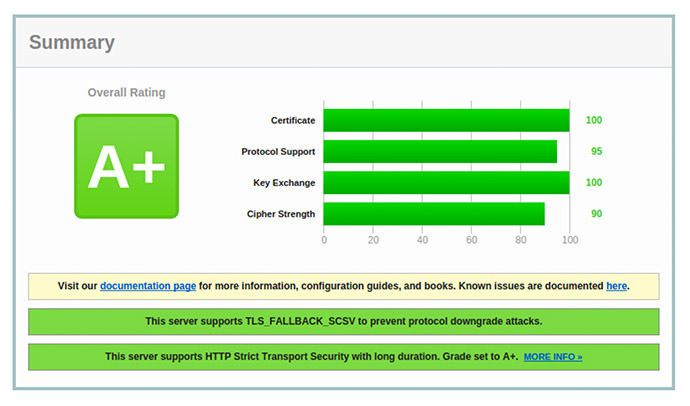The height and width of the screenshot is (406, 690).
Task: Open the documentation page link
Action: pyautogui.click(x=148, y=286)
